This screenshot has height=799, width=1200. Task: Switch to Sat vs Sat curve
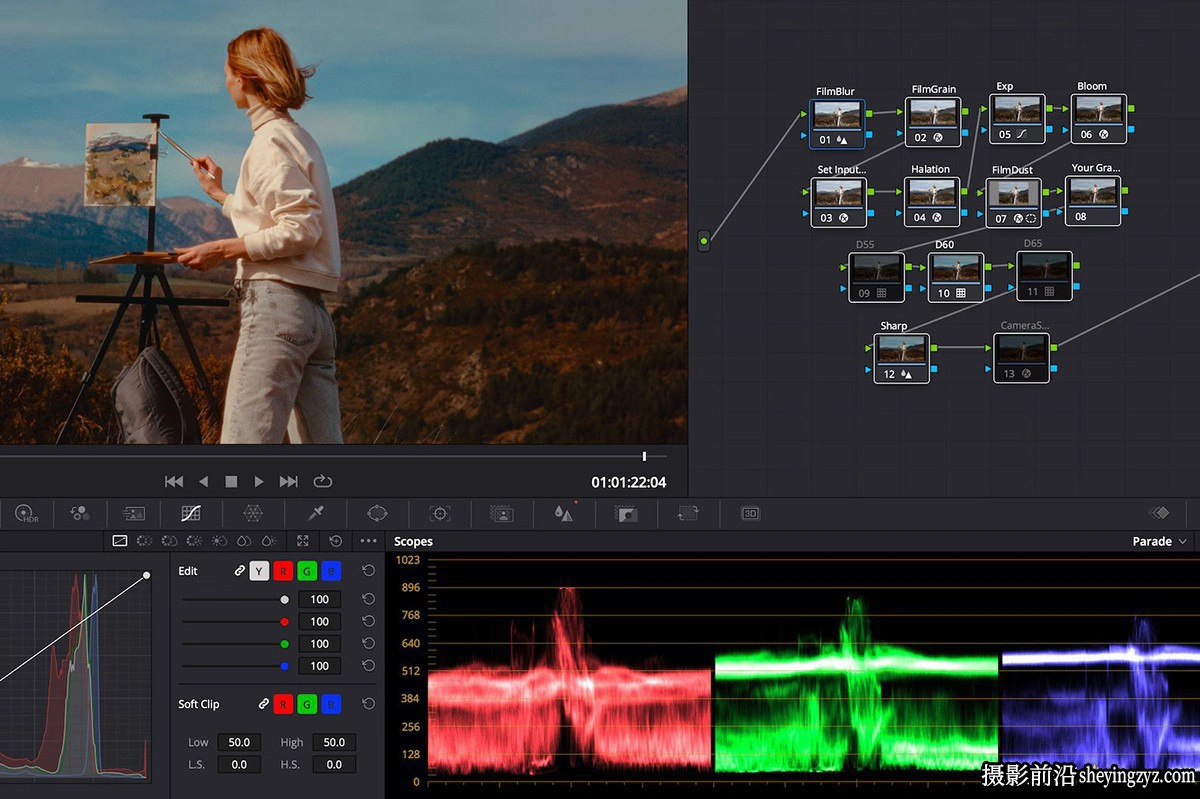[244, 541]
